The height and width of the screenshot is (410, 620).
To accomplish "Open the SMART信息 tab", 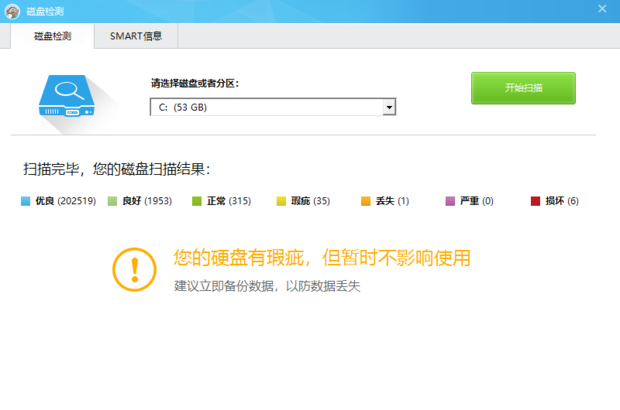I will [136, 36].
